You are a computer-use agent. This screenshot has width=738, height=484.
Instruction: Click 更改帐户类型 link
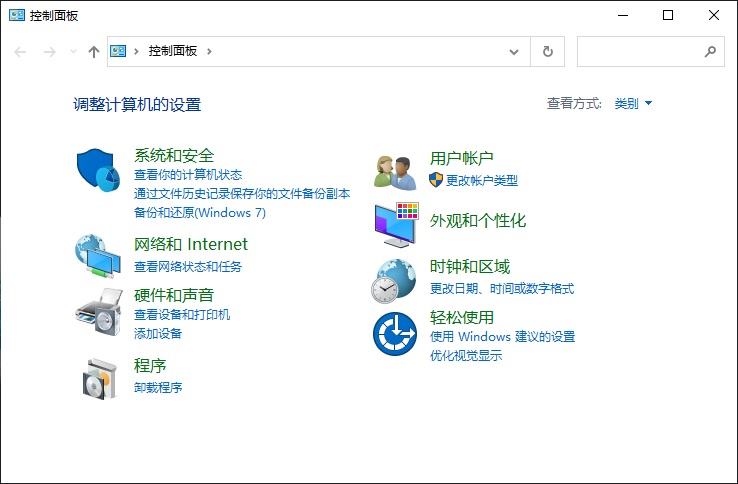tap(482, 180)
